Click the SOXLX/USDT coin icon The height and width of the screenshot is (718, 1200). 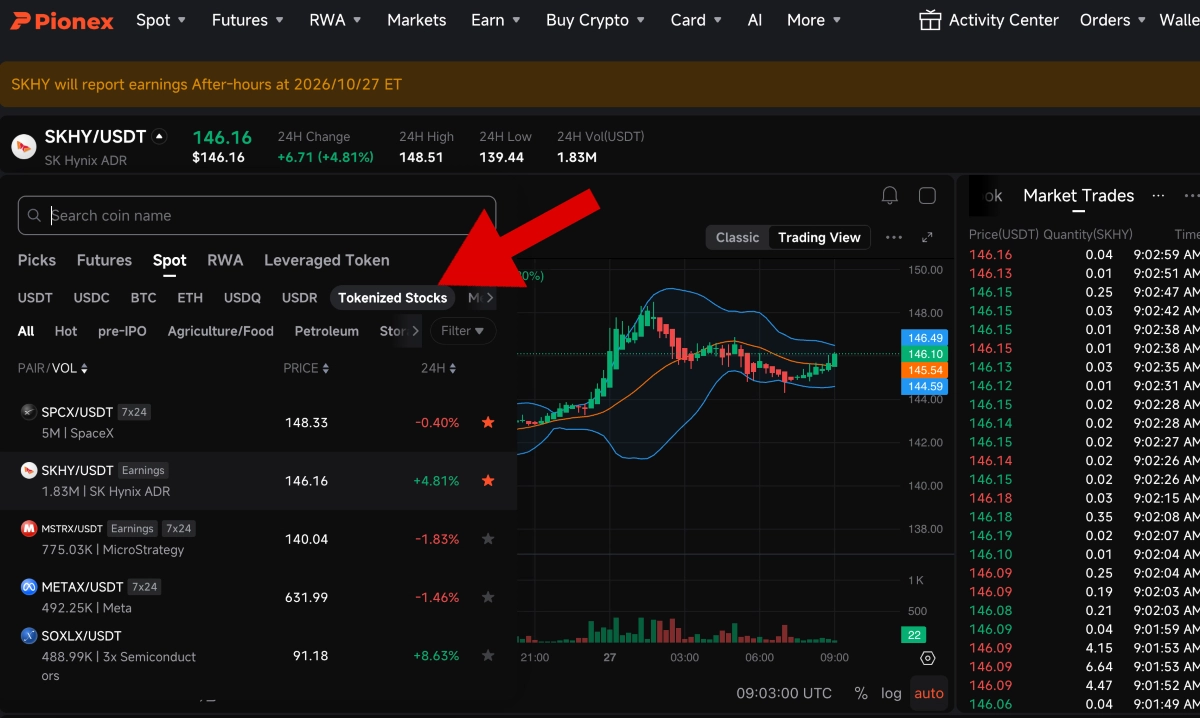click(x=29, y=636)
